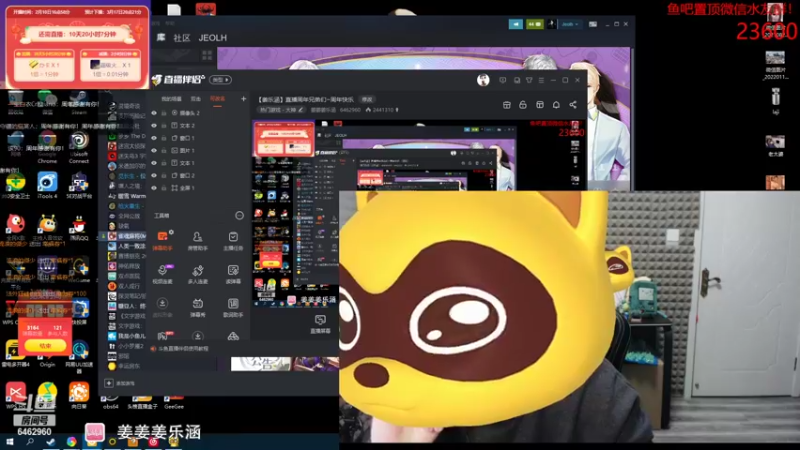
Task: Click the share icon in the stream header
Action: (573, 105)
